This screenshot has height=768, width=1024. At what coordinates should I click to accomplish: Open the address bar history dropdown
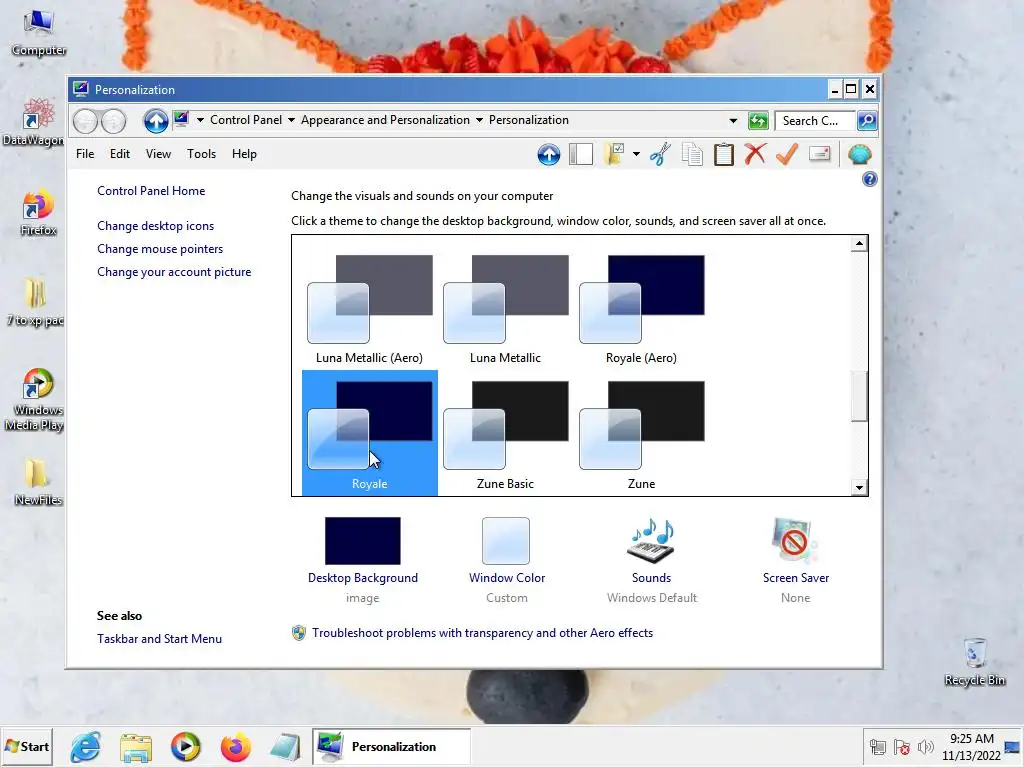point(733,121)
